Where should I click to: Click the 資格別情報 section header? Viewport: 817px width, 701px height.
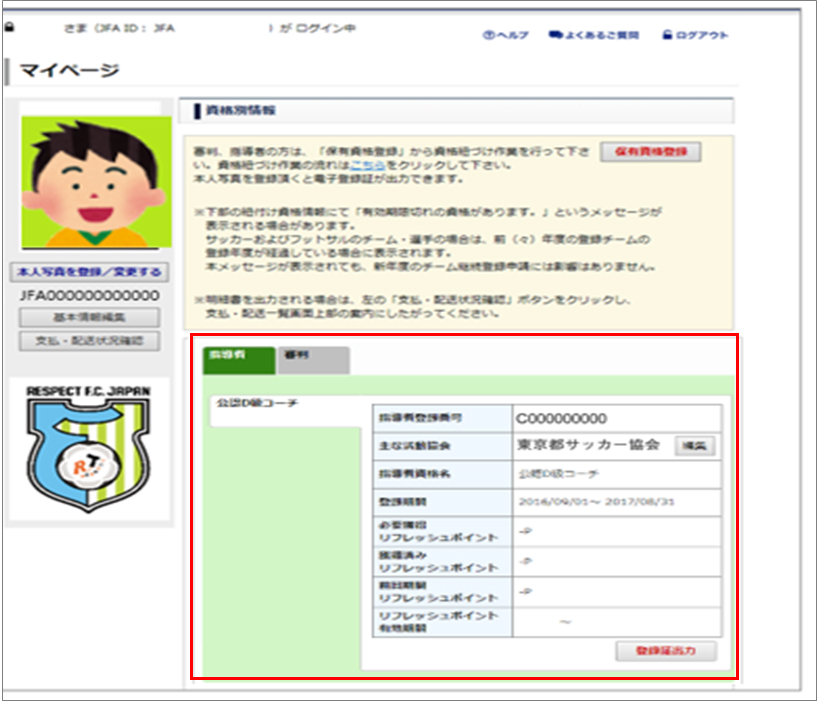[x=240, y=109]
